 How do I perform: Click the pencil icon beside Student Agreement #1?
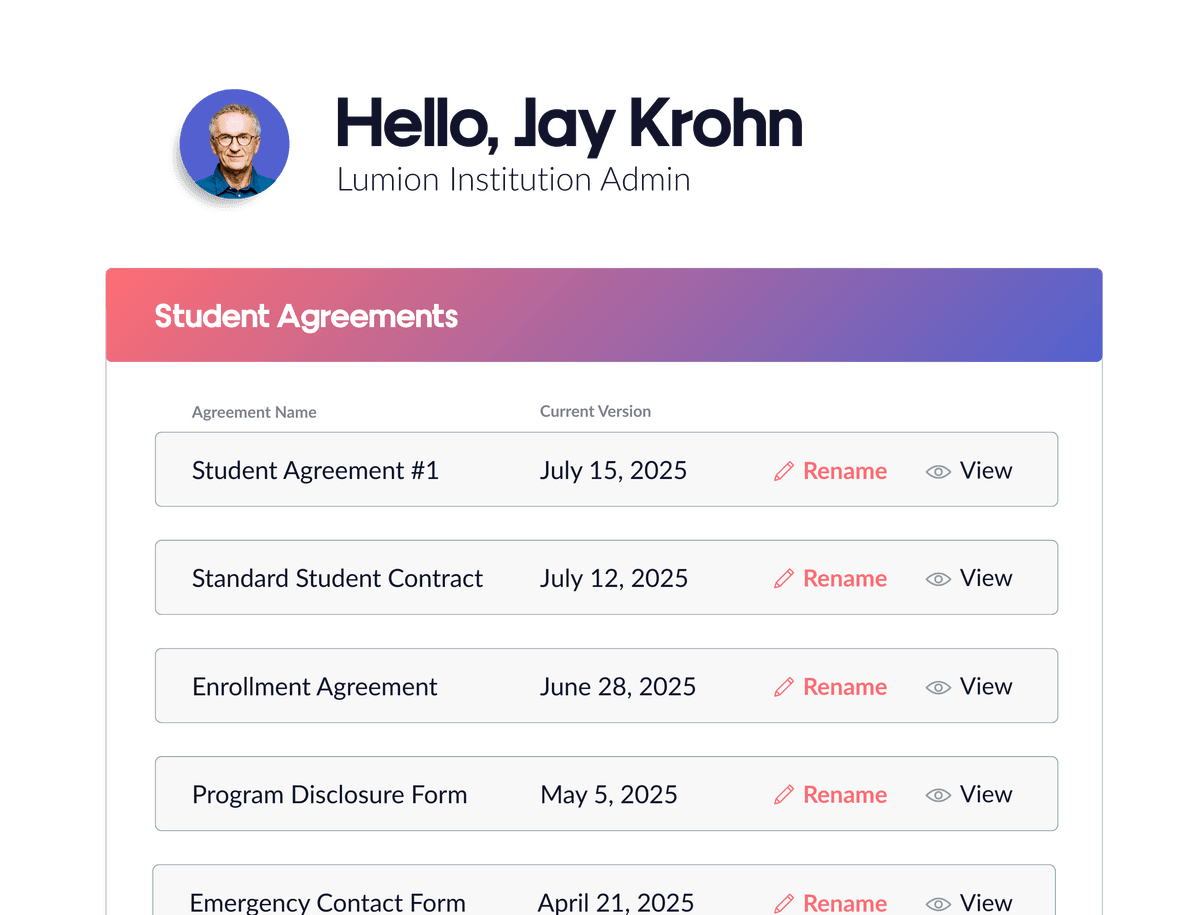click(x=785, y=470)
